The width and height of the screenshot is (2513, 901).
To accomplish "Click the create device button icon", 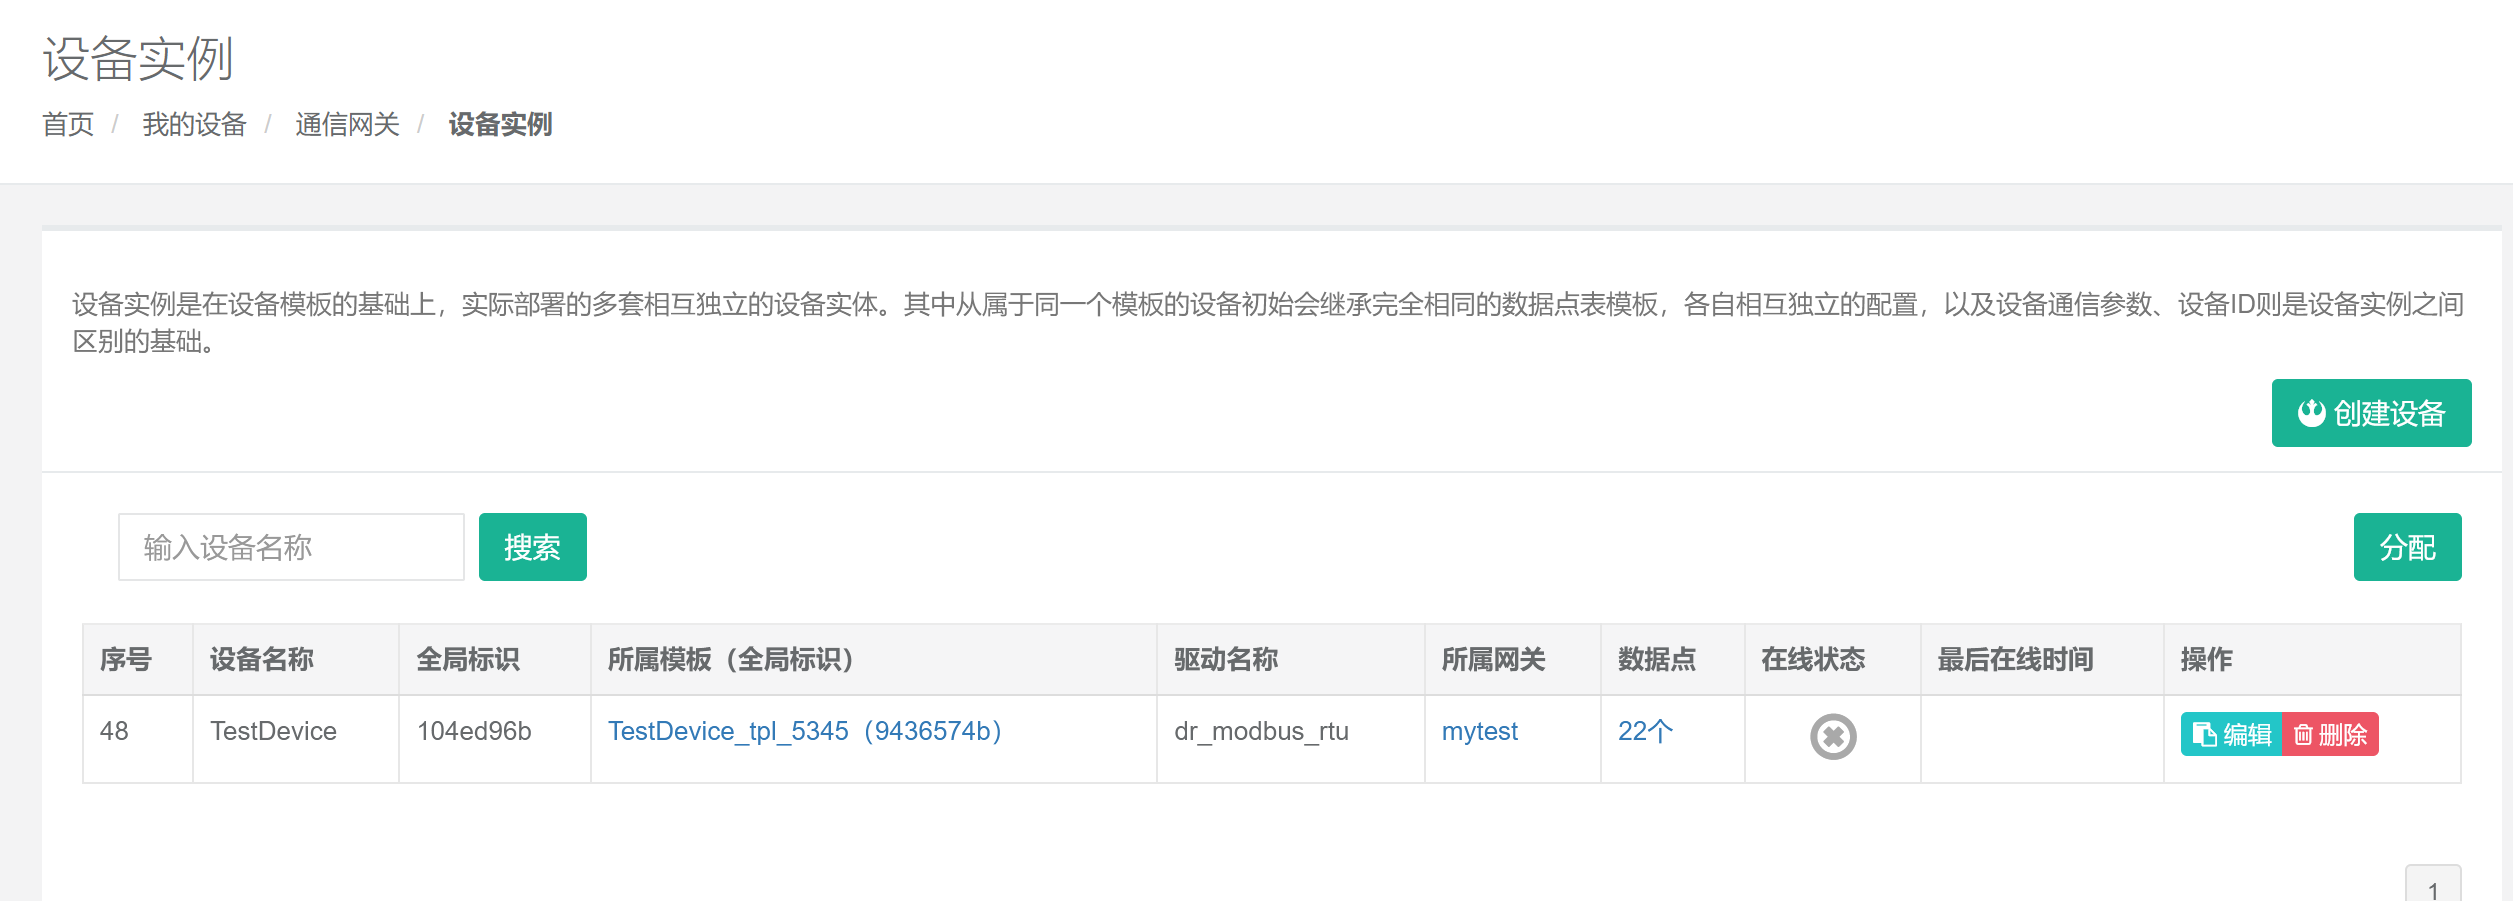I will click(x=2310, y=413).
